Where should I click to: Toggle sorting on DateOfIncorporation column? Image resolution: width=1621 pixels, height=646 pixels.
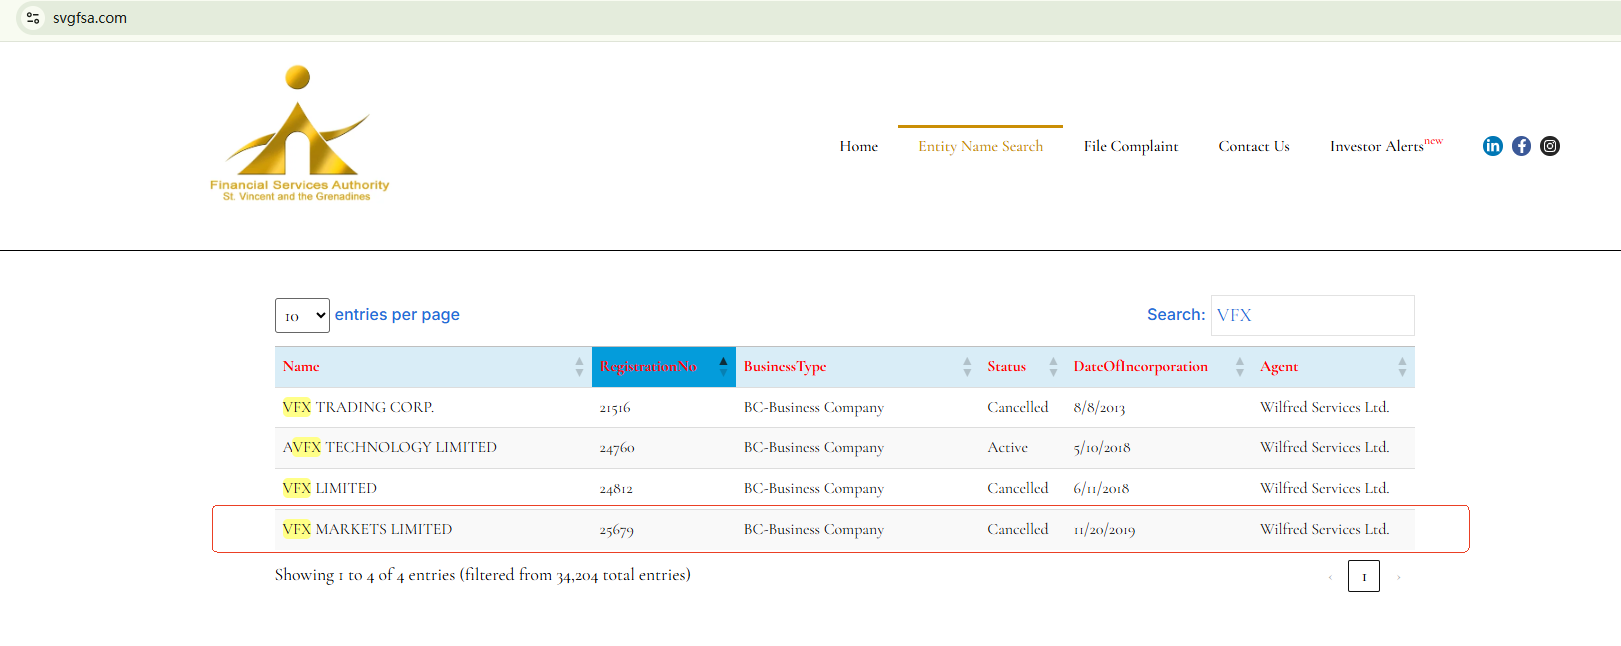coord(1140,367)
